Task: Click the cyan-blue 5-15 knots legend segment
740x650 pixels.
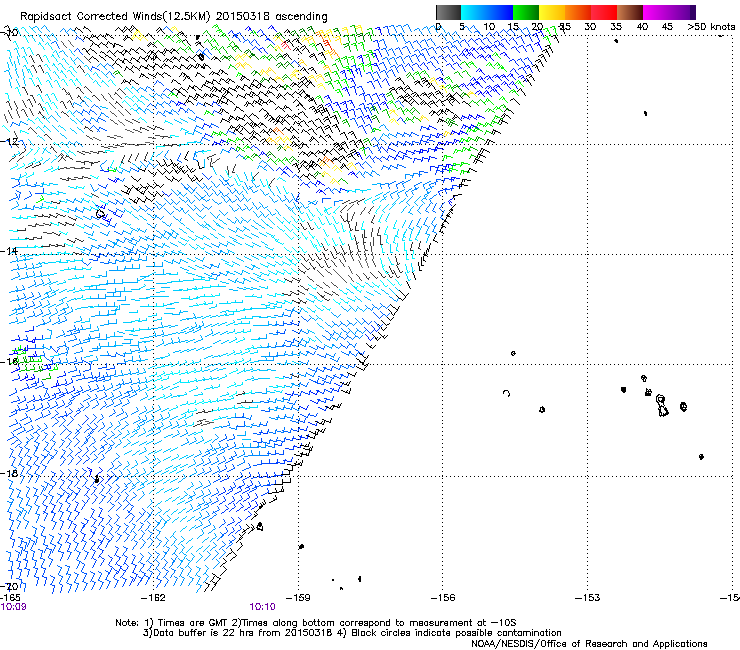Action: pyautogui.click(x=487, y=12)
